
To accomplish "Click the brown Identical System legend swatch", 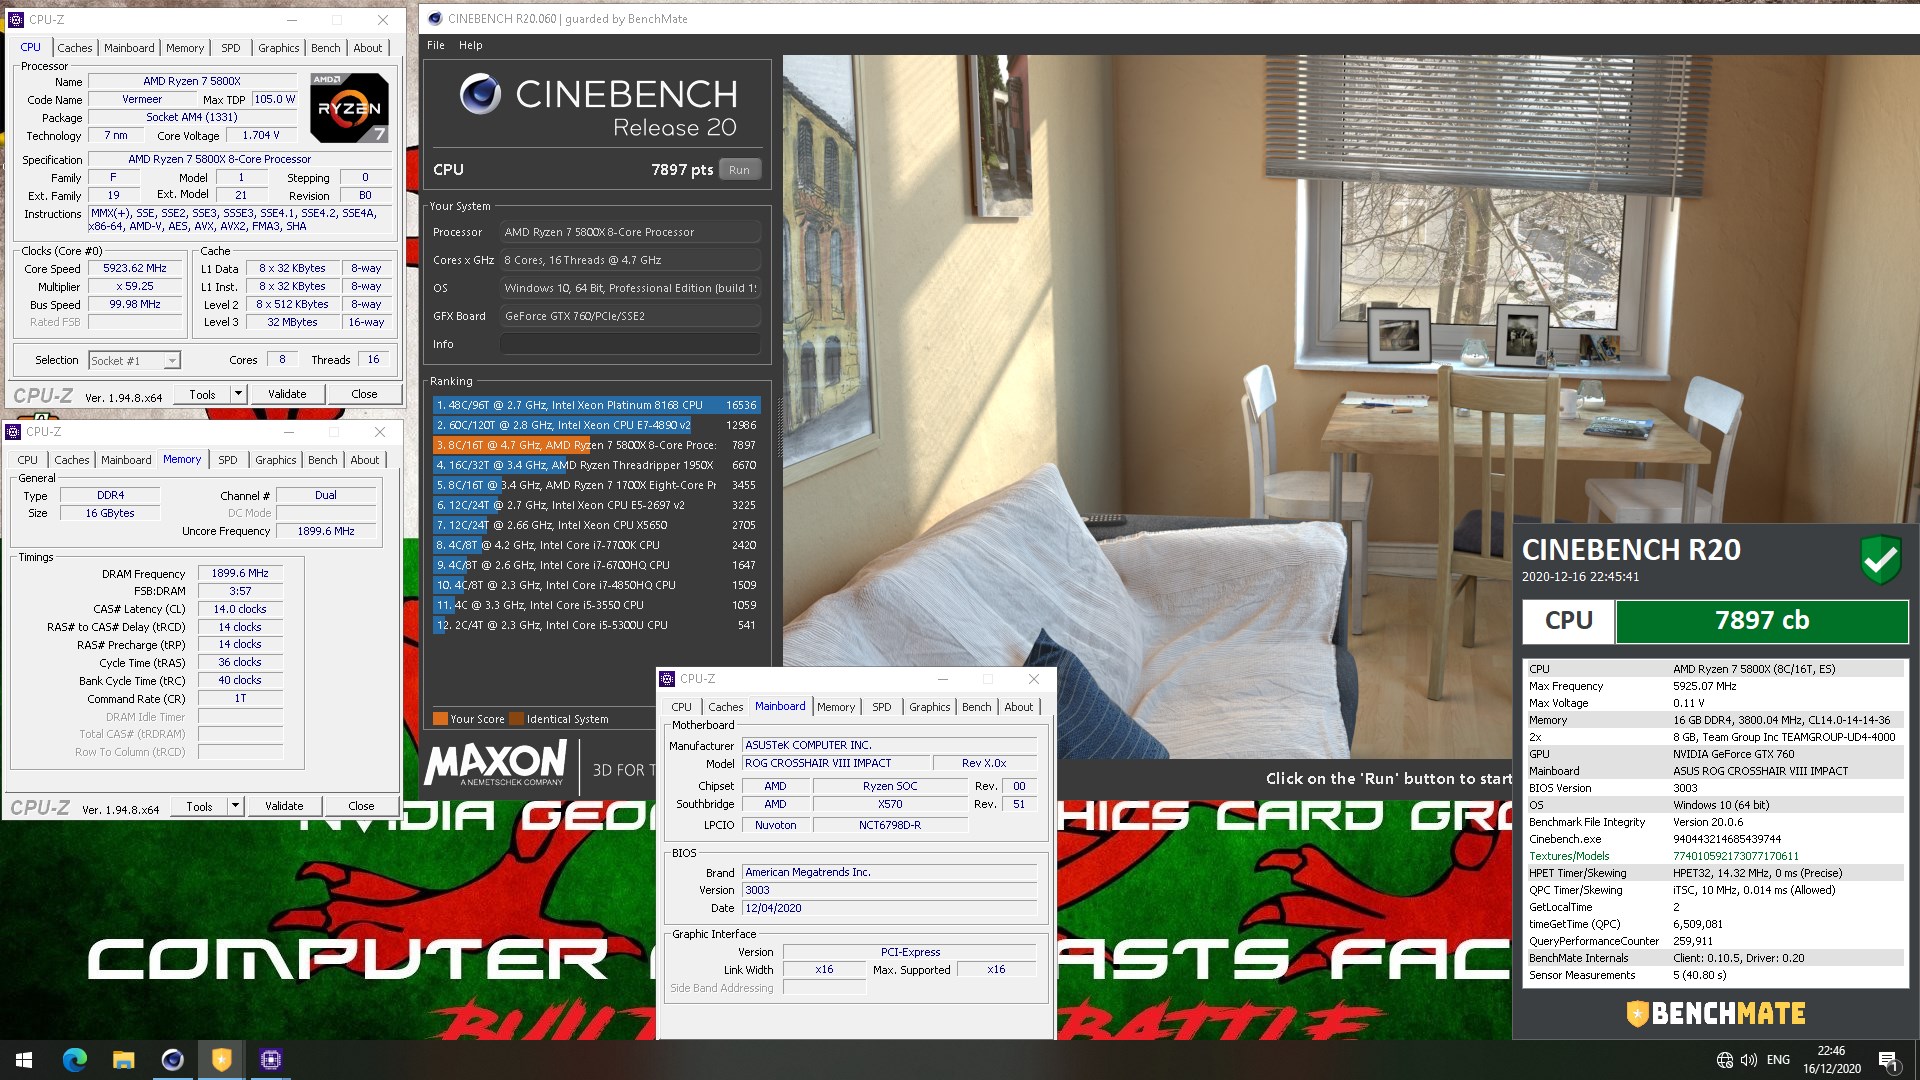I will [x=516, y=719].
